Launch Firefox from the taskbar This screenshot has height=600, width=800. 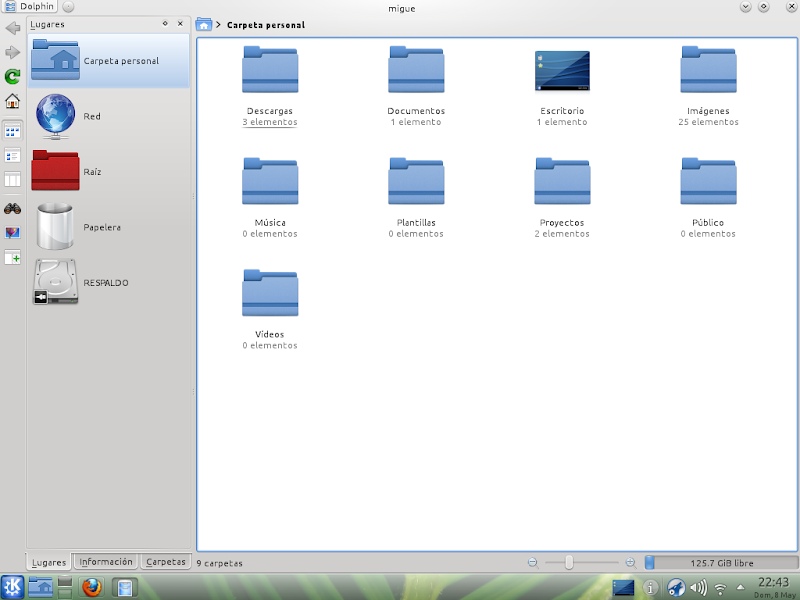coord(92,587)
